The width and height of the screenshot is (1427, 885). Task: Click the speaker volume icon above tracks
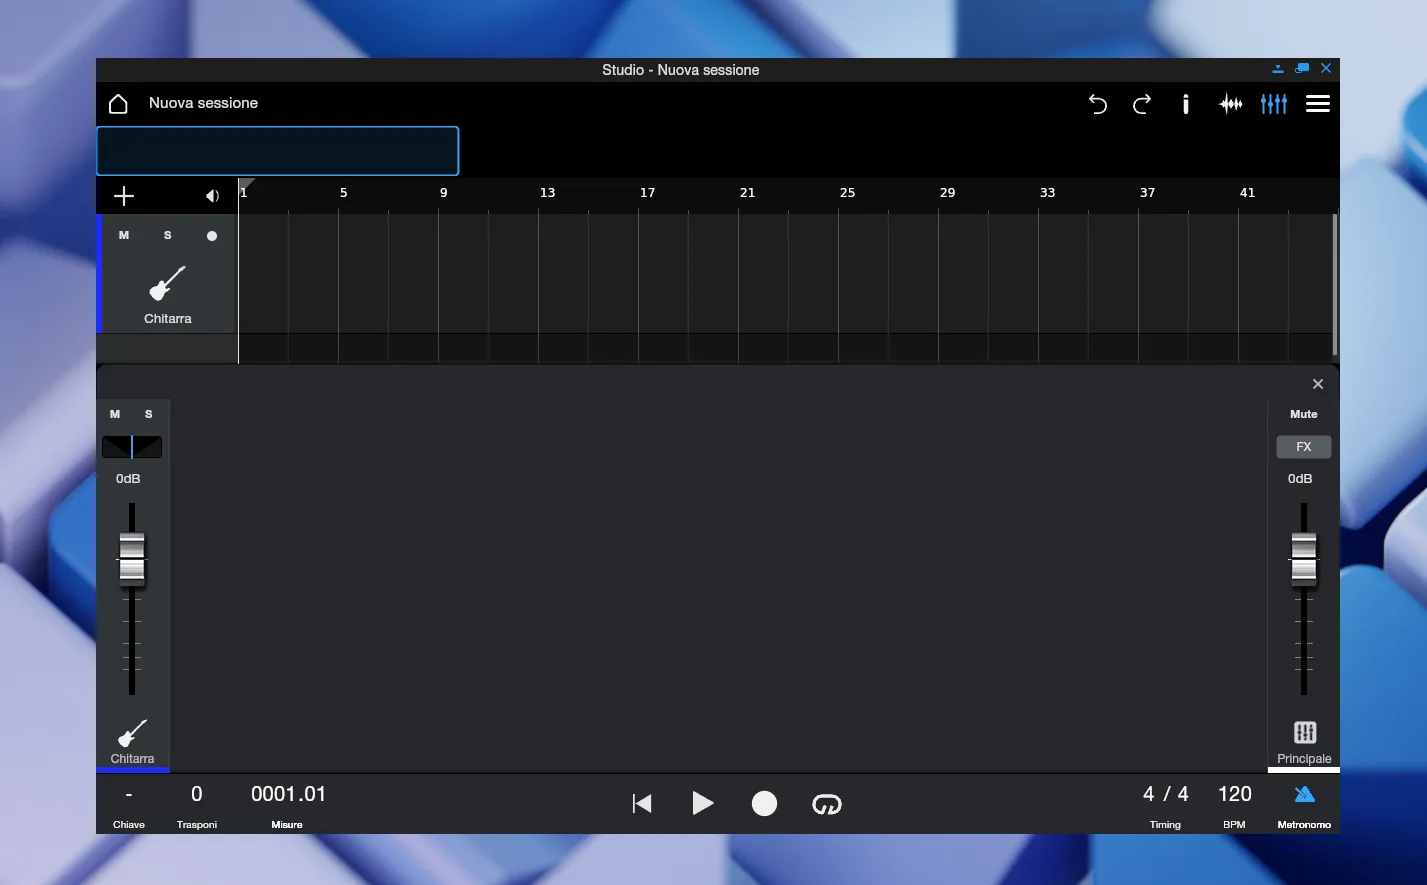click(212, 196)
